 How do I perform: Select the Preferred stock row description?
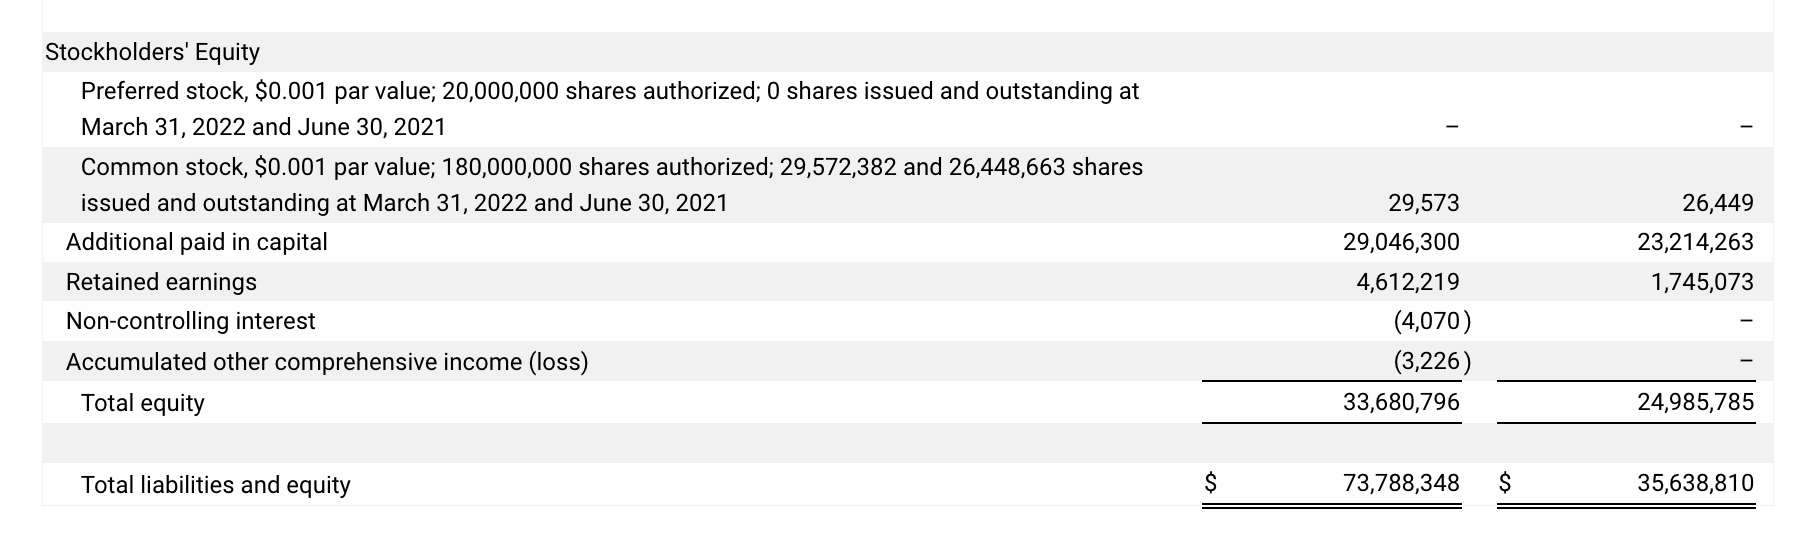tap(609, 109)
